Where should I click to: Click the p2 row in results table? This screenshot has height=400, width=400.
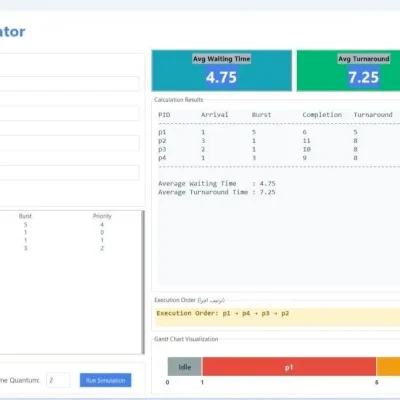coord(279,141)
